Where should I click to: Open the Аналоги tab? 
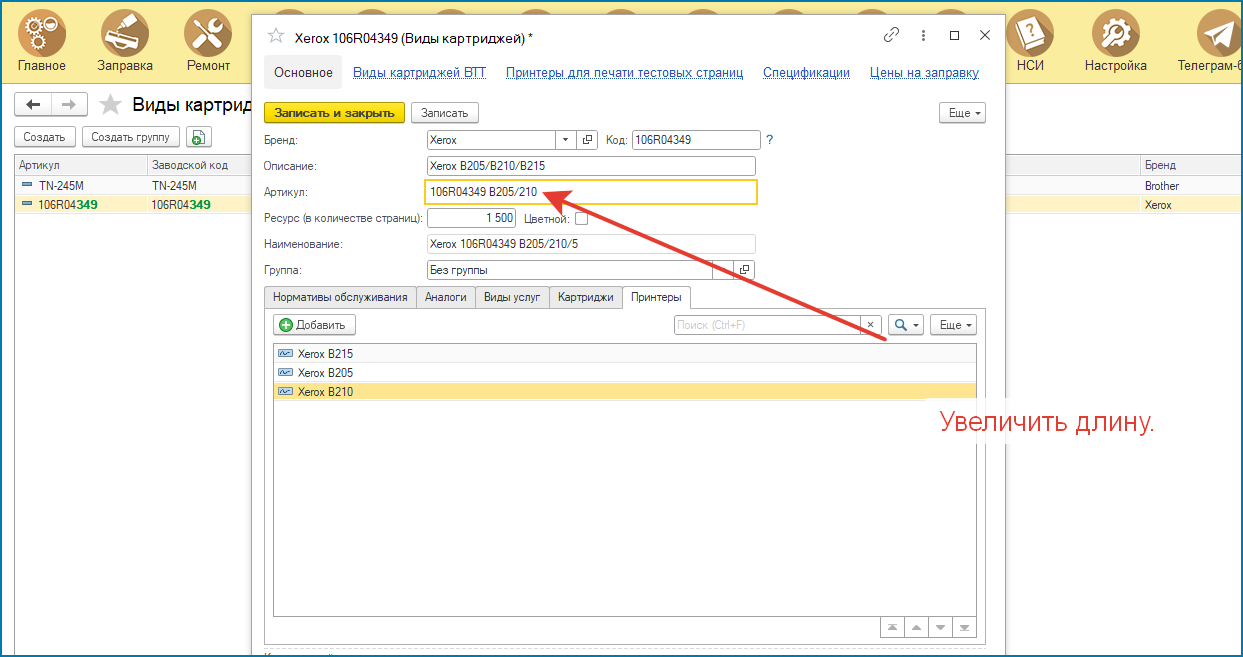[x=446, y=297]
